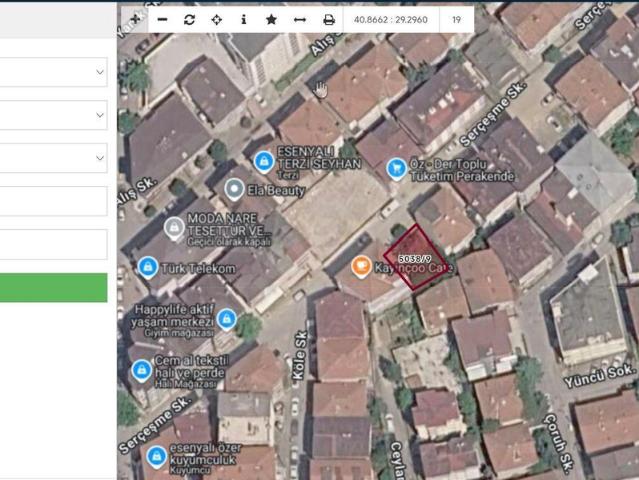Image resolution: width=639 pixels, height=480 pixels.
Task: Click Ela Beauty location marker
Action: click(x=234, y=189)
